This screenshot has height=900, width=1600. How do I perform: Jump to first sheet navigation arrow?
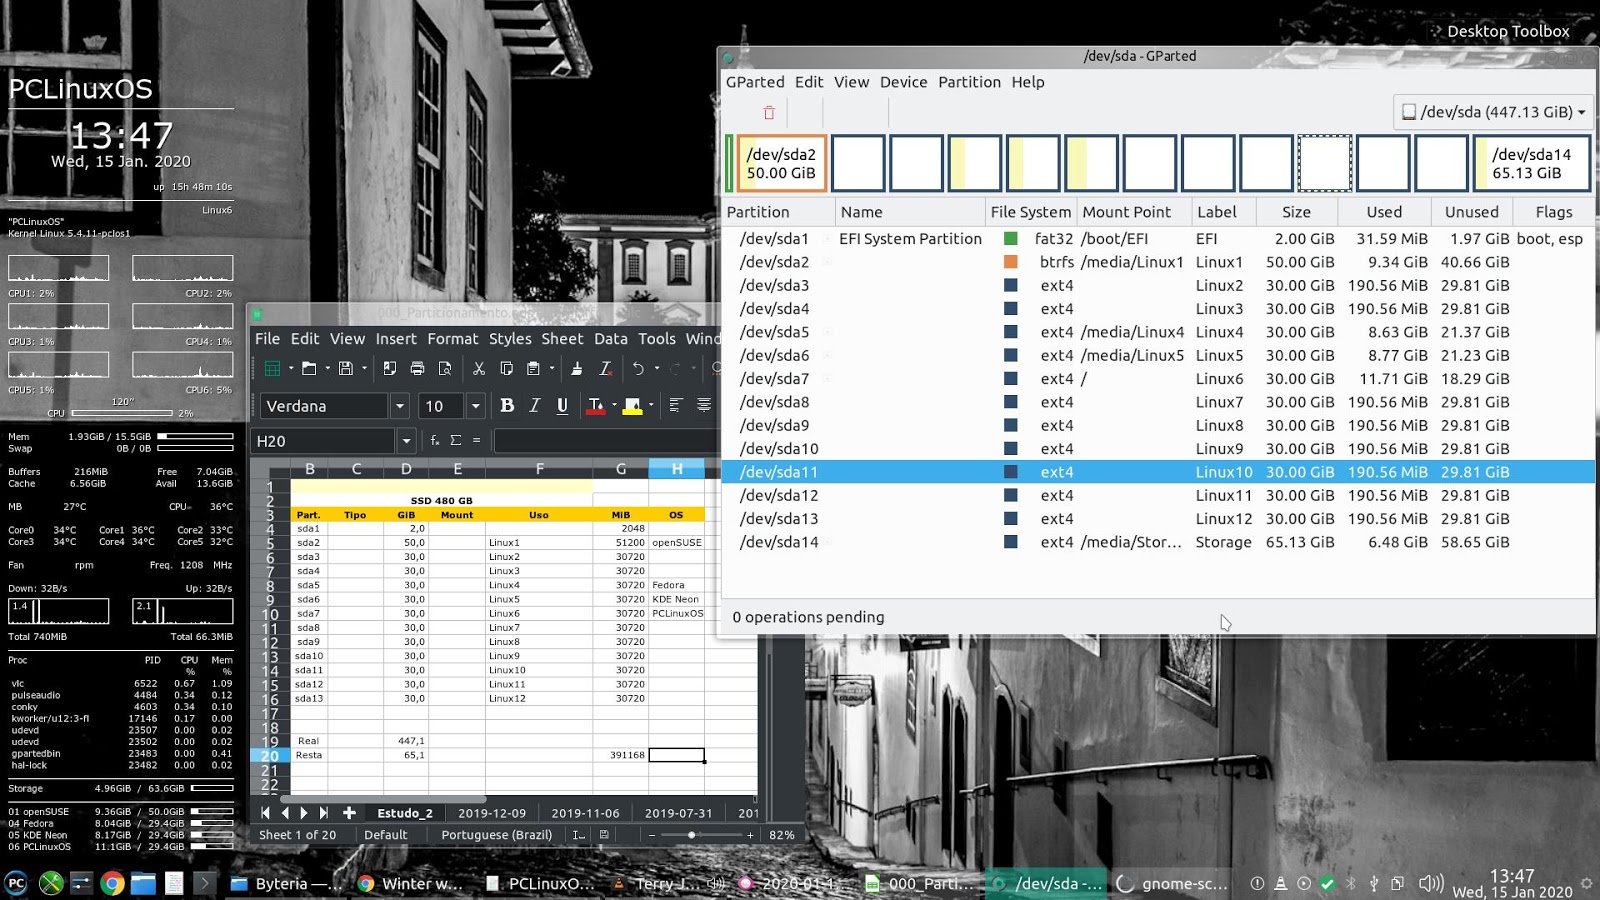point(265,813)
